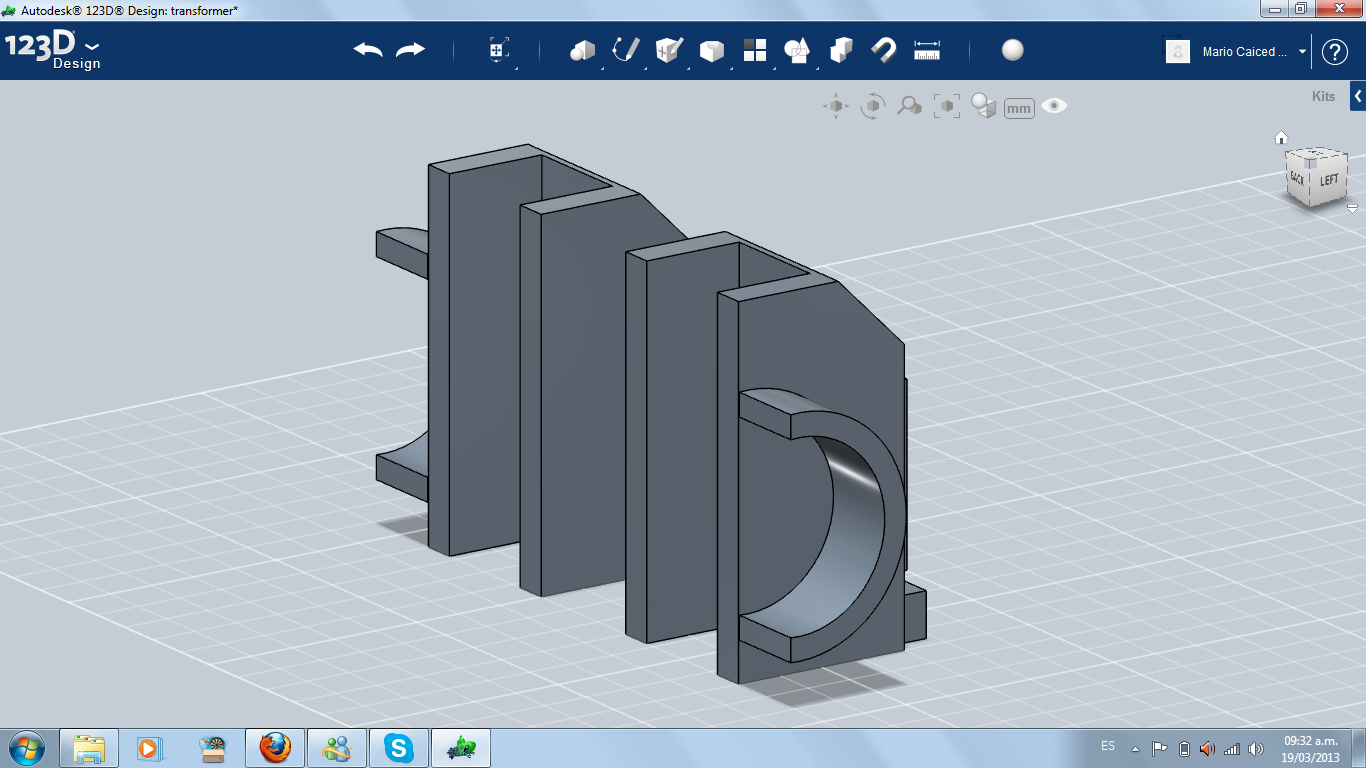Image resolution: width=1366 pixels, height=768 pixels.
Task: Open Skype from the taskbar
Action: pyautogui.click(x=398, y=748)
